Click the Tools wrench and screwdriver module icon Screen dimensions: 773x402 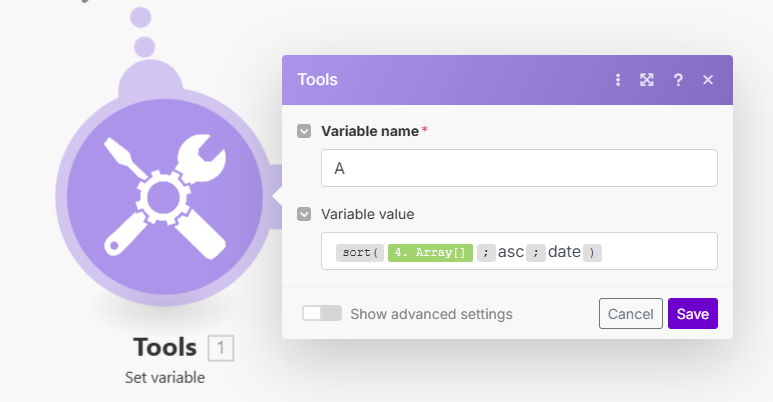pos(165,193)
